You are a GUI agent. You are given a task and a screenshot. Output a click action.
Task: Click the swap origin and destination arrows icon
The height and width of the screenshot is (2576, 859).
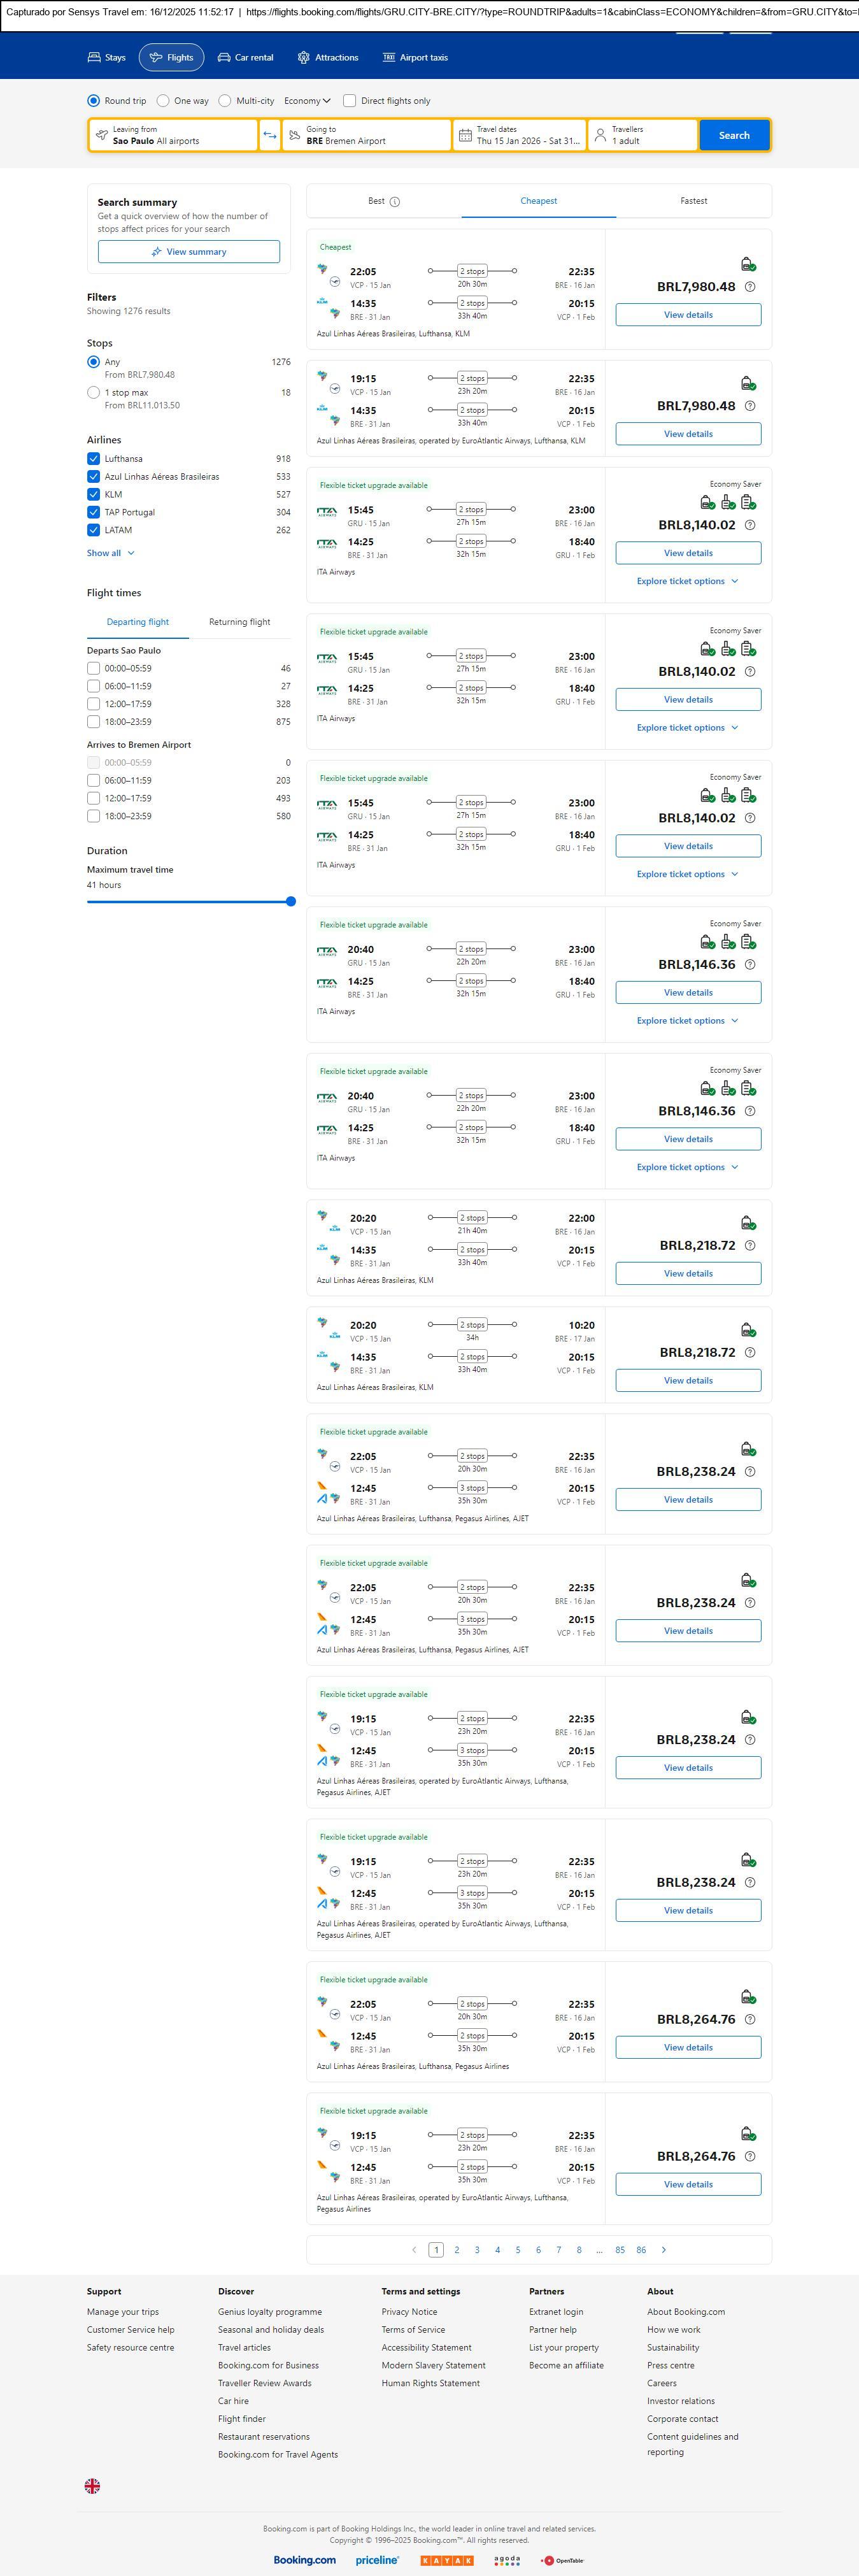coord(270,135)
